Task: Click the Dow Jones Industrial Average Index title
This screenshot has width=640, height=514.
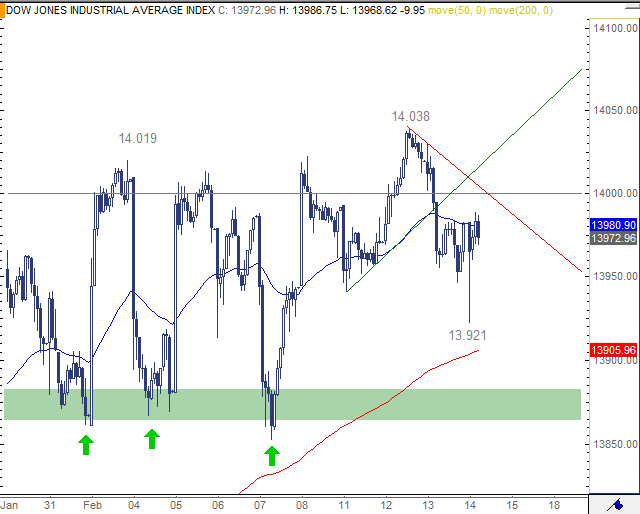Action: tap(100, 10)
